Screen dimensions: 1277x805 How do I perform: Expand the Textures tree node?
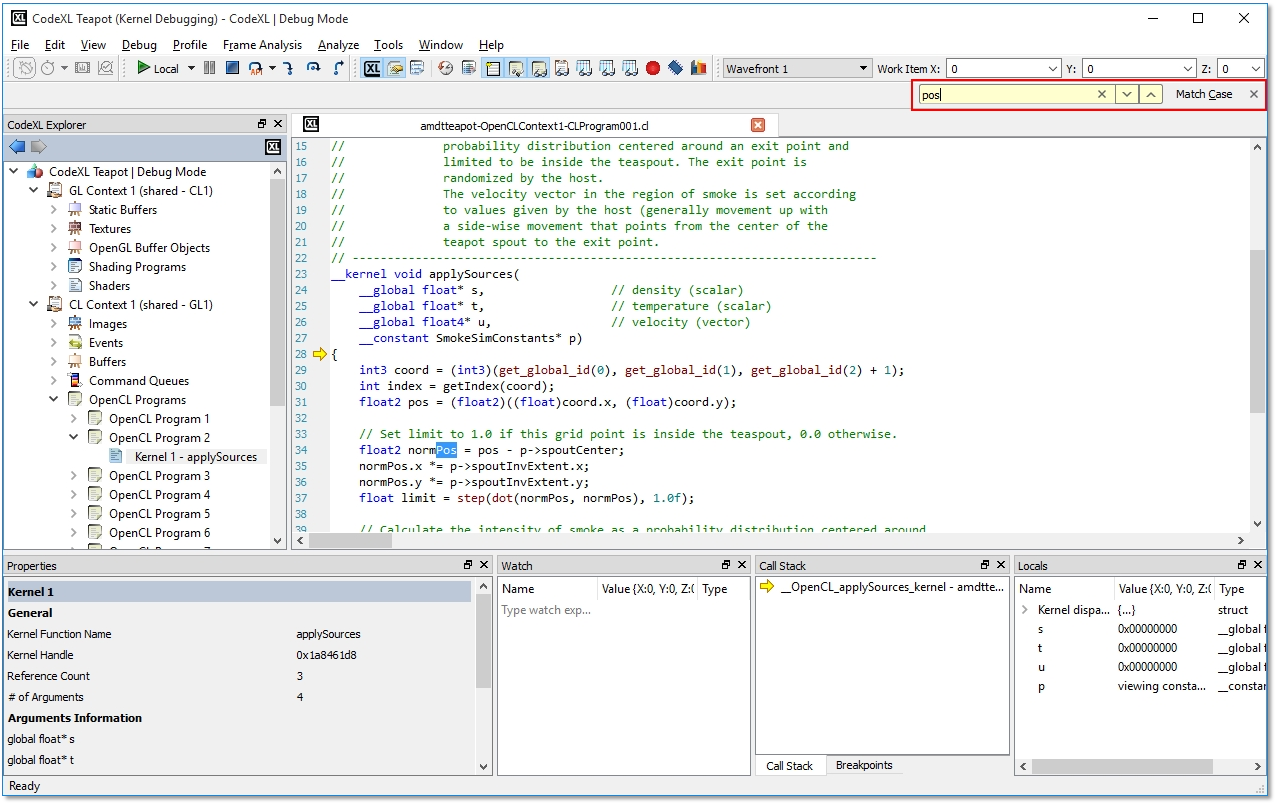click(54, 229)
